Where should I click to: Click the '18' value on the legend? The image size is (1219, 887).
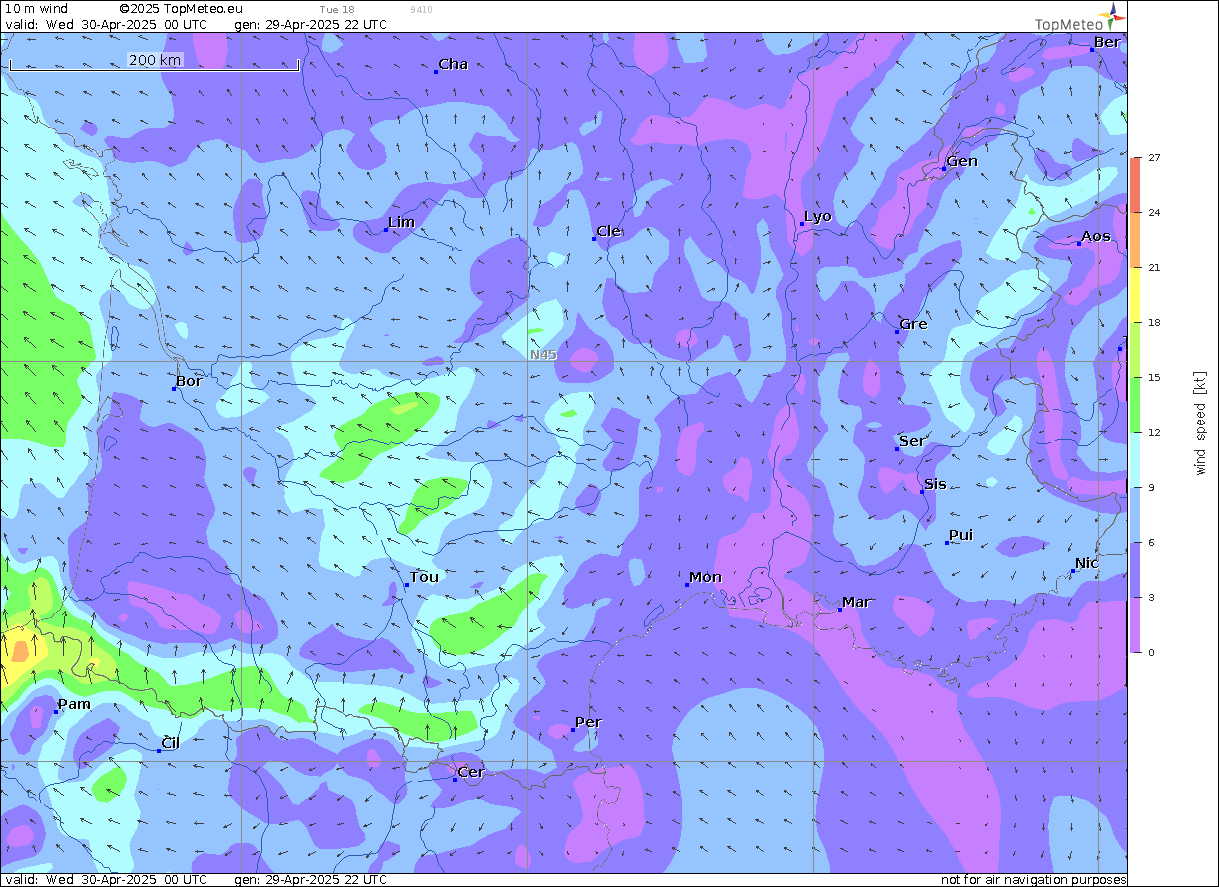pos(1154,322)
